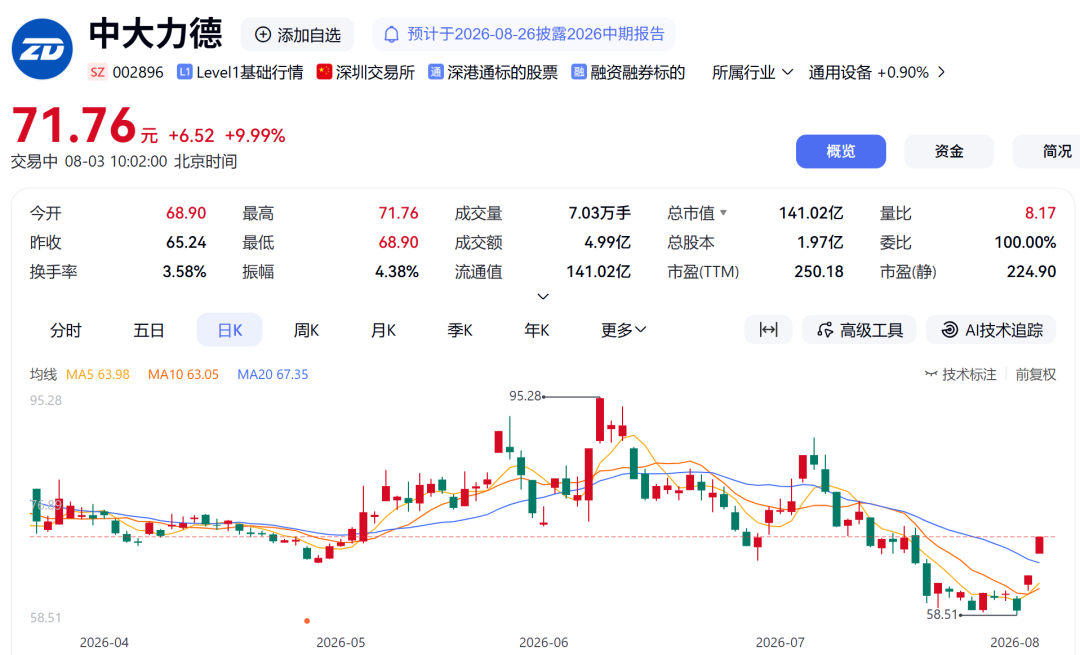Image resolution: width=1080 pixels, height=655 pixels.
Task: Click the 通 badge for 深港通标的
Action: (x=435, y=72)
